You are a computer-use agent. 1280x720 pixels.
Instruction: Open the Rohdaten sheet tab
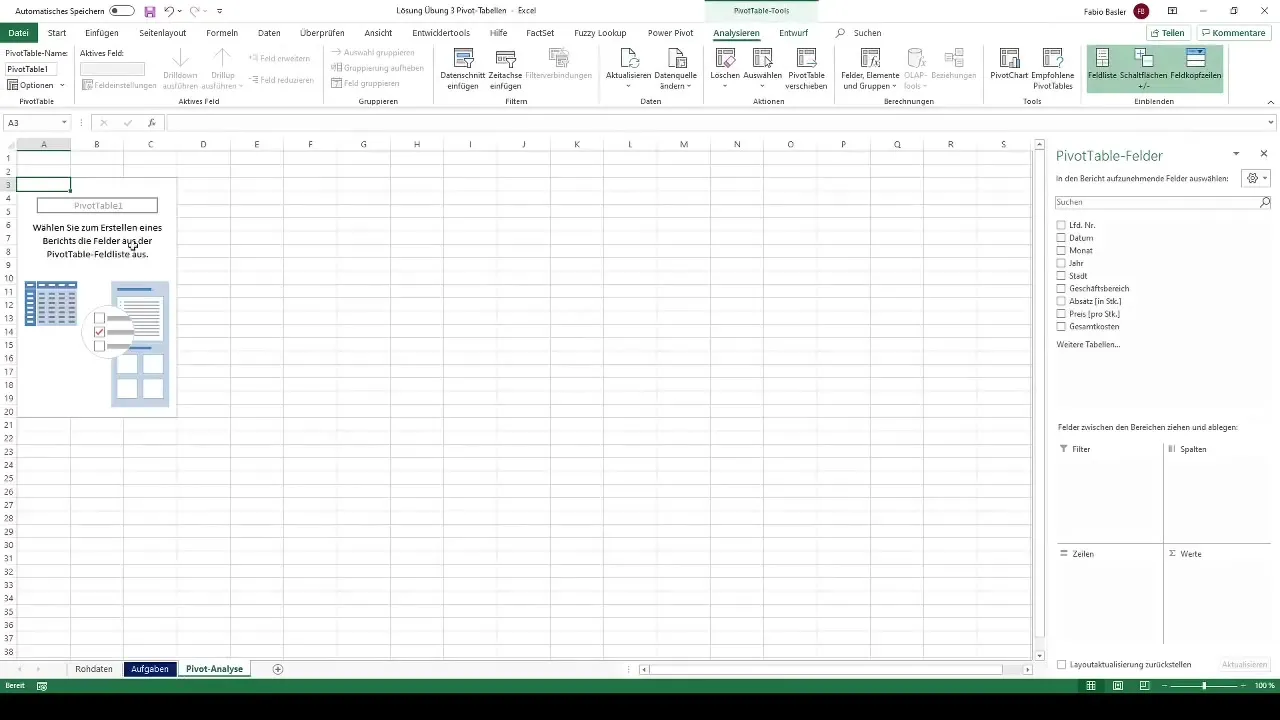(94, 669)
